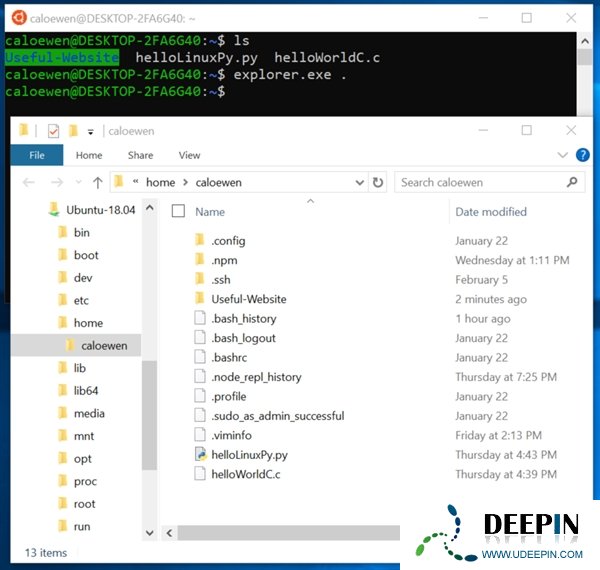Click the navigation pane scrollbar thumb
This screenshot has height=570, width=600.
click(149, 415)
